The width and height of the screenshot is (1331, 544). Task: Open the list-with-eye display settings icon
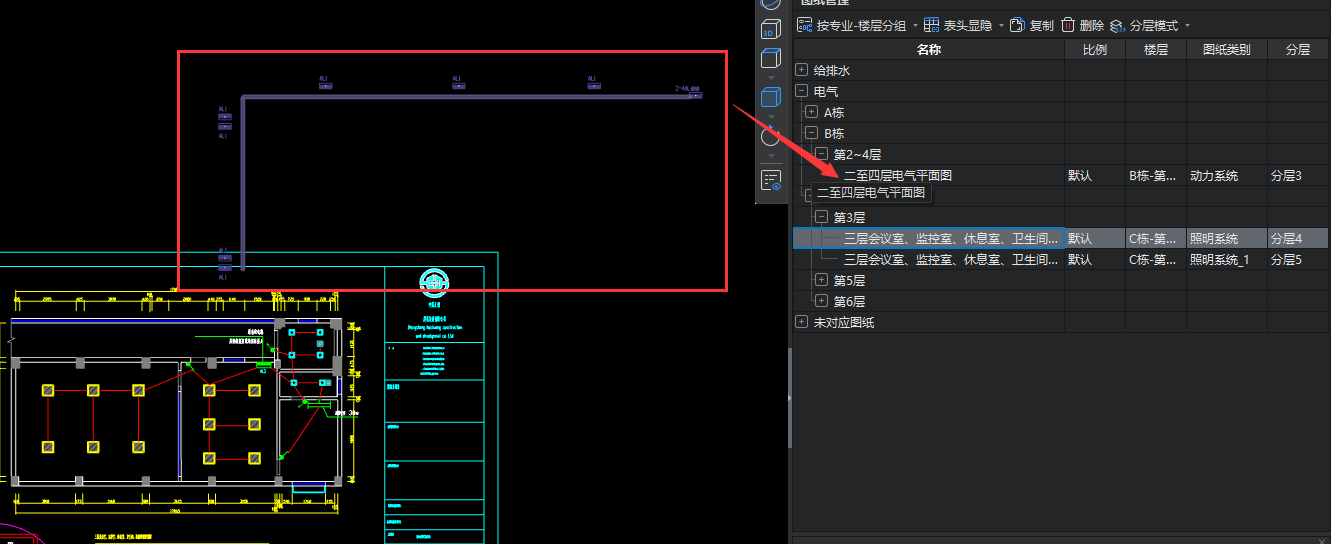click(771, 180)
